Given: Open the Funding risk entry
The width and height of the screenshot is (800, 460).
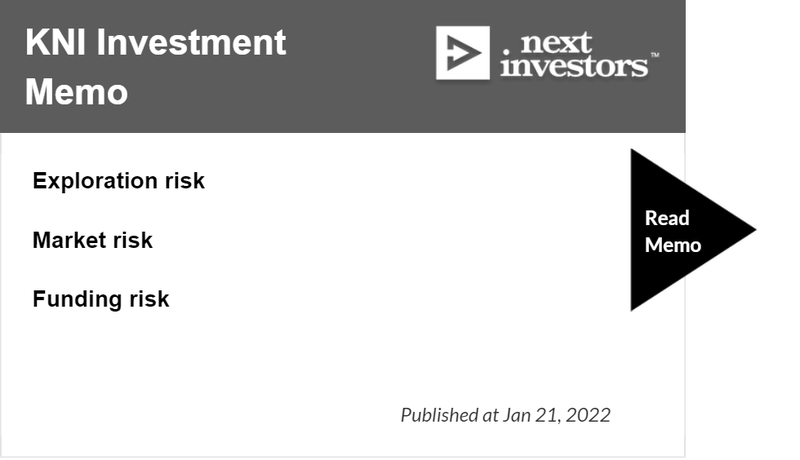Looking at the screenshot, I should [x=101, y=299].
